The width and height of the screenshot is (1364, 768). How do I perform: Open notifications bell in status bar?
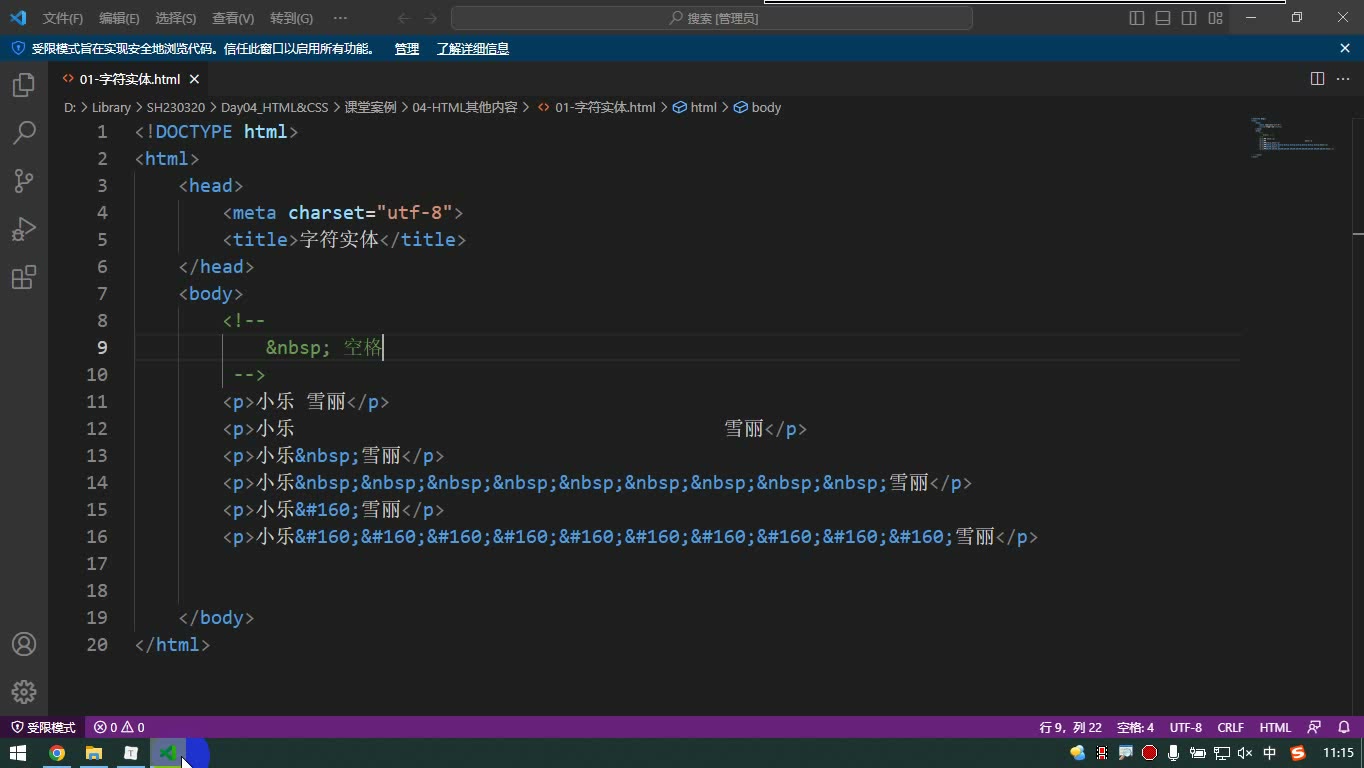(1344, 727)
